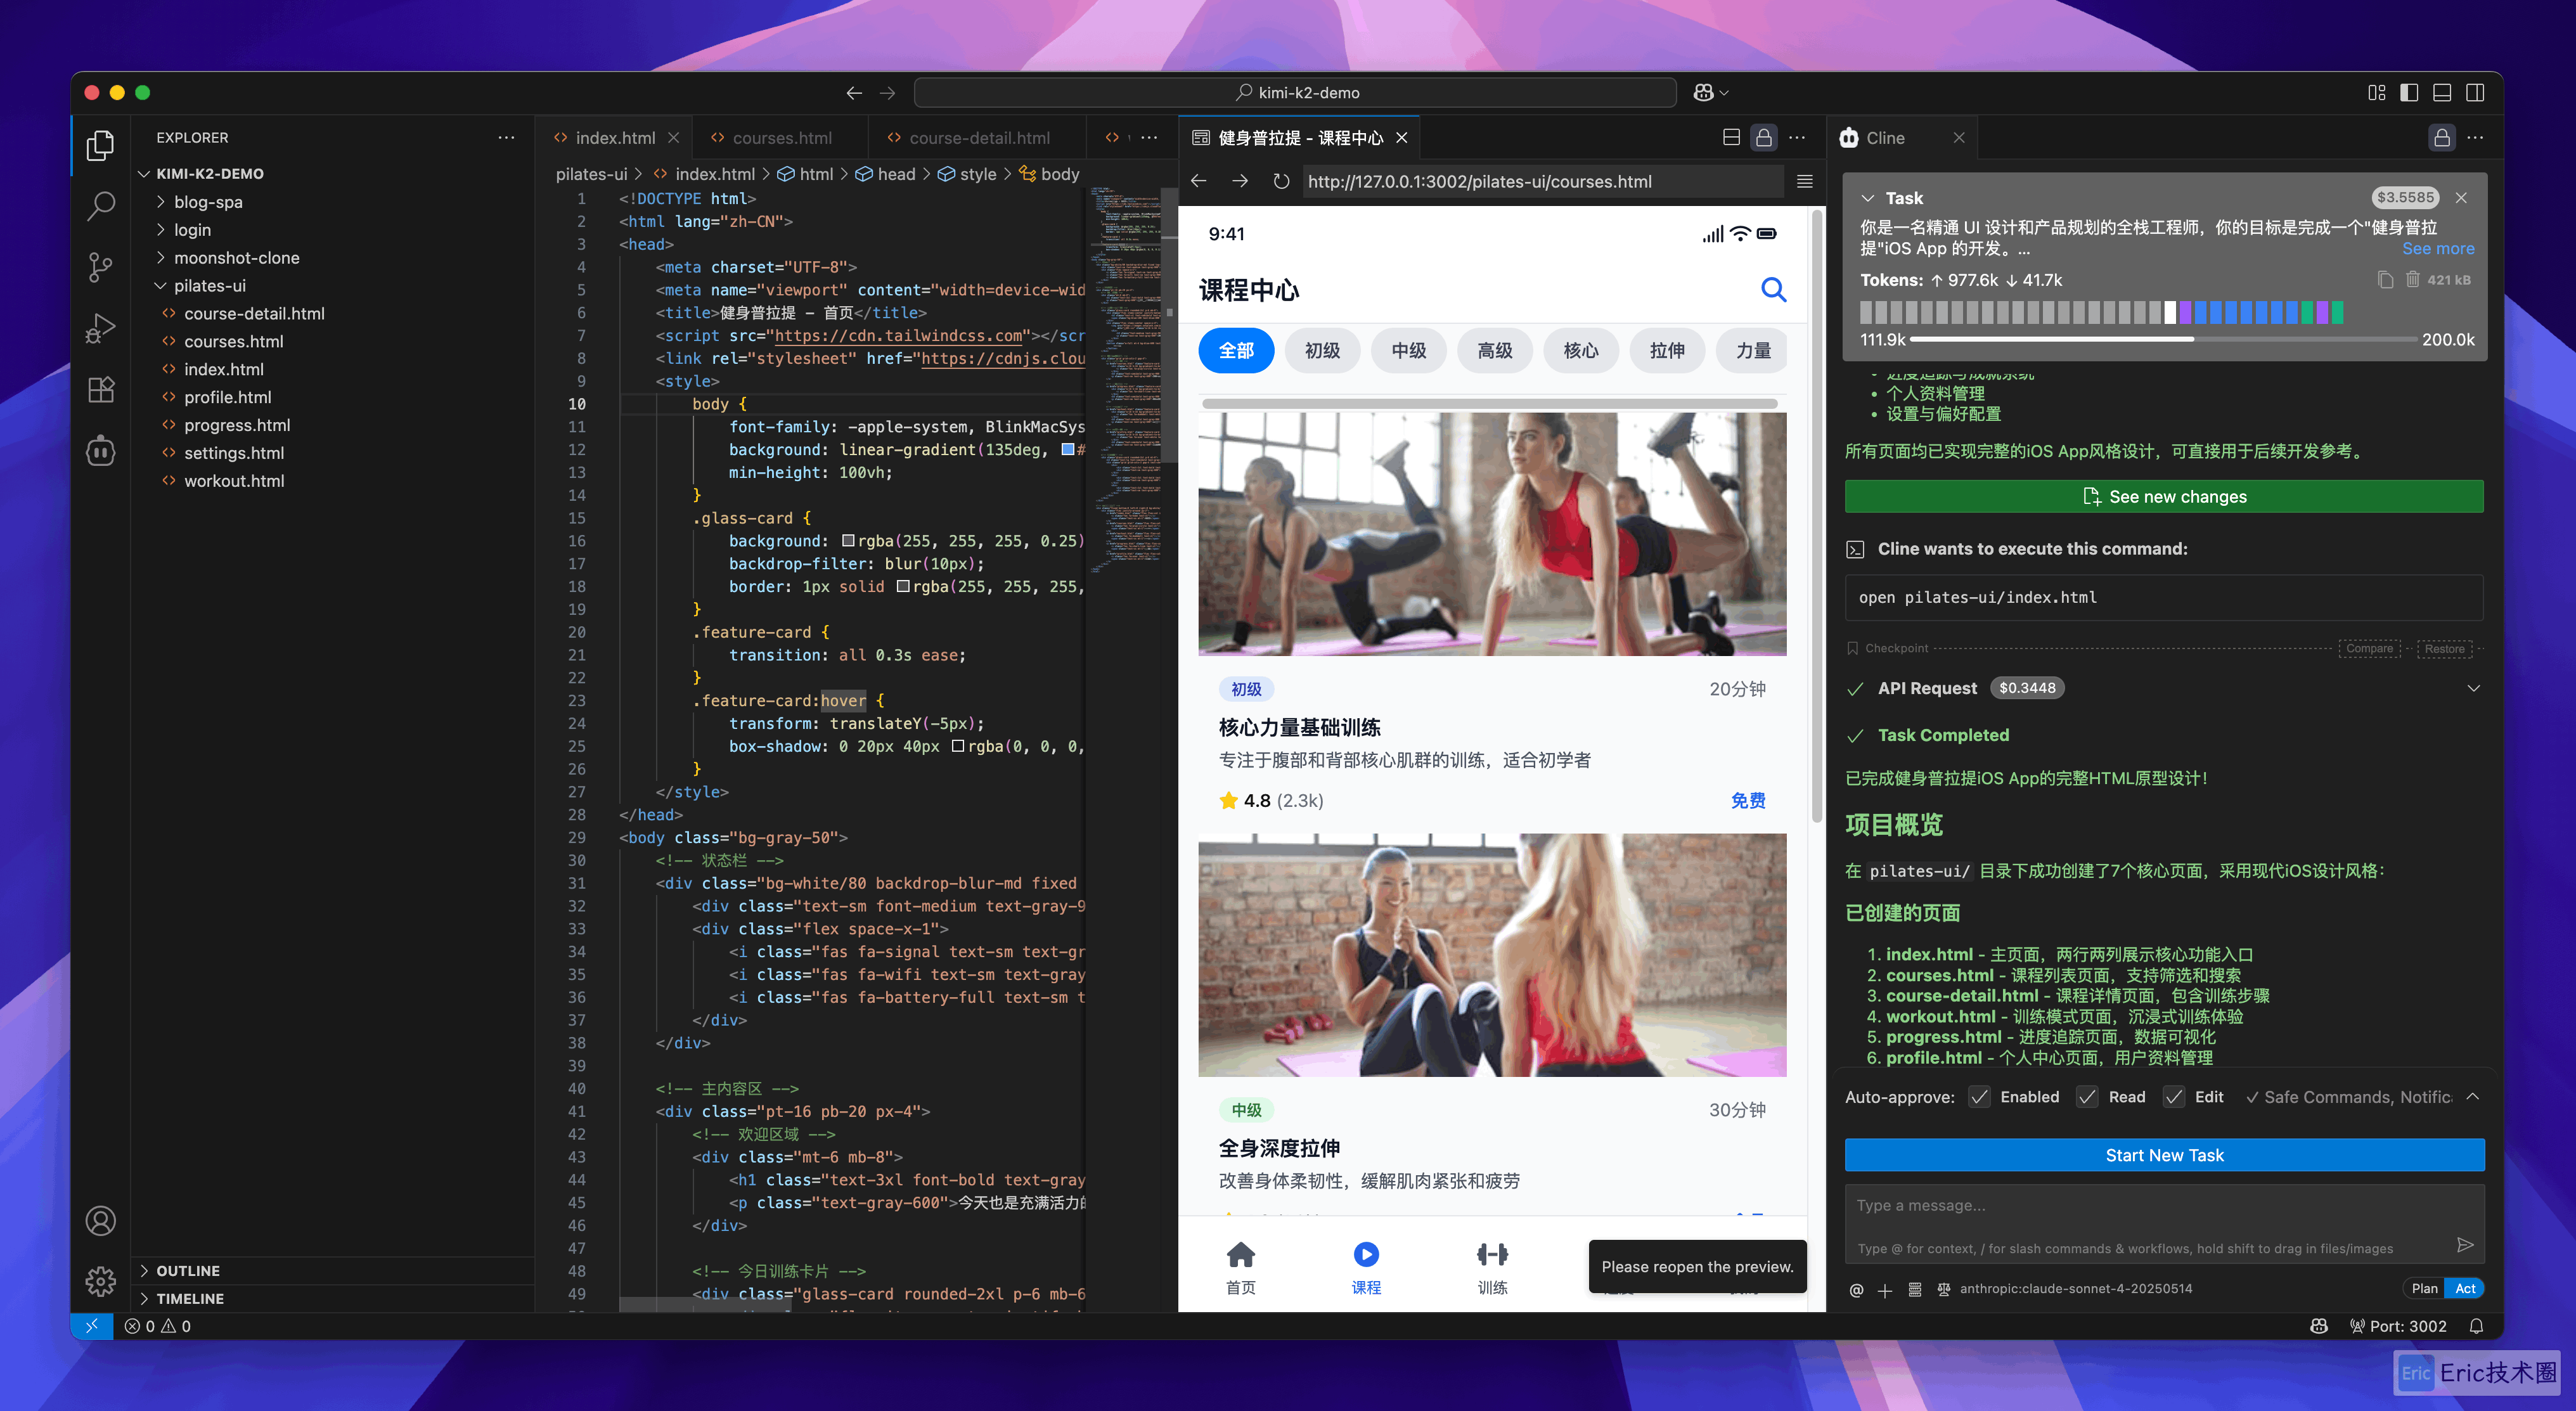
Task: Click the See new changes button
Action: click(x=2164, y=497)
